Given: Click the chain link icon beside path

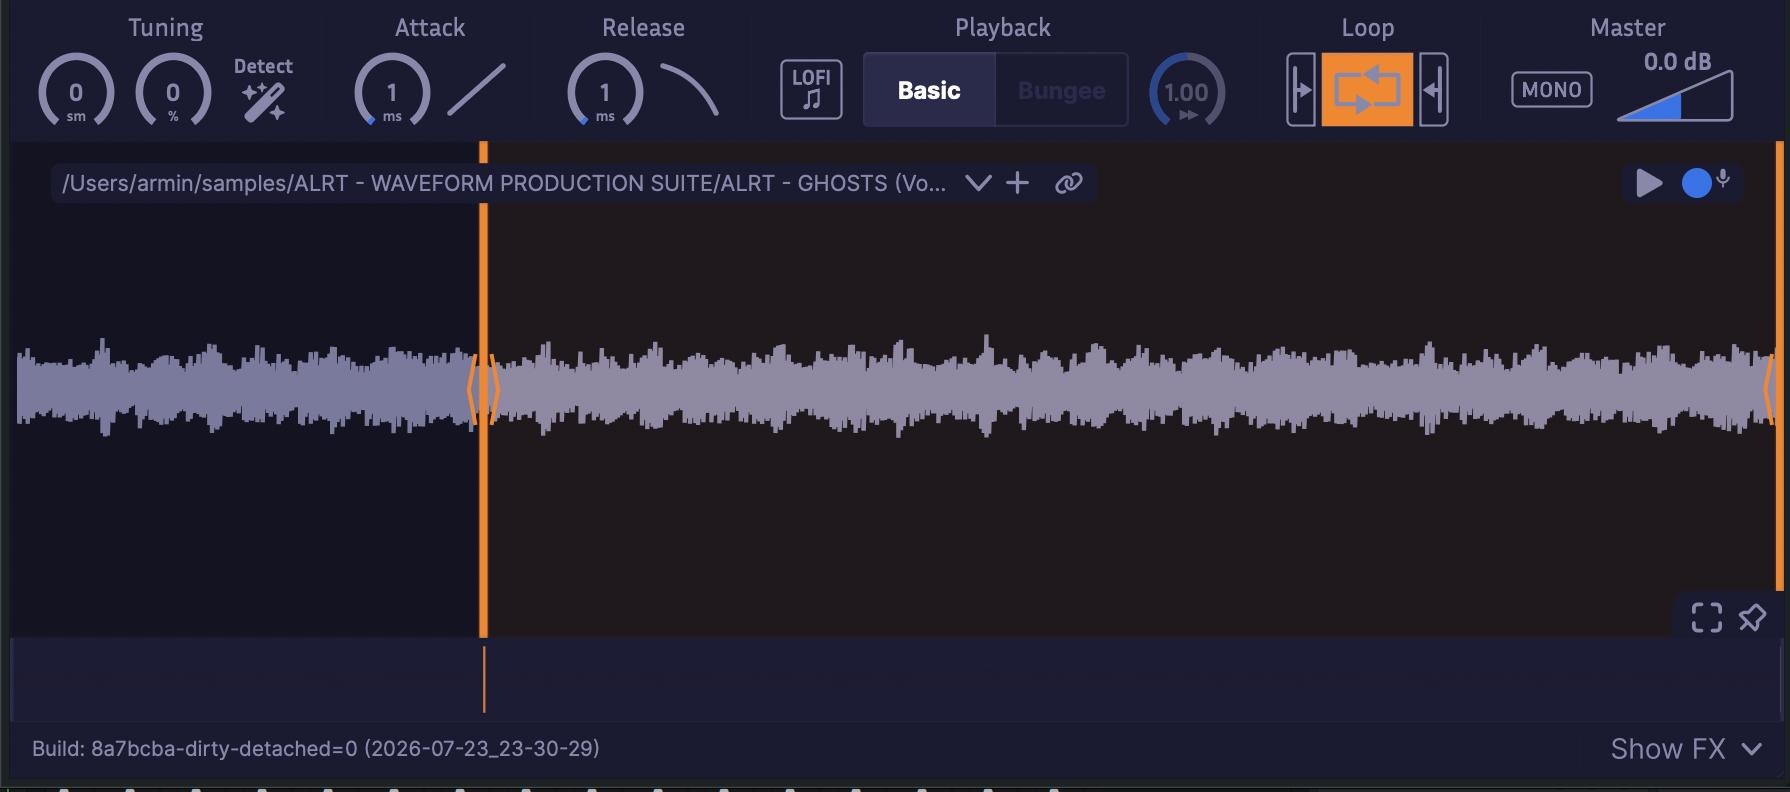Looking at the screenshot, I should click(1068, 183).
